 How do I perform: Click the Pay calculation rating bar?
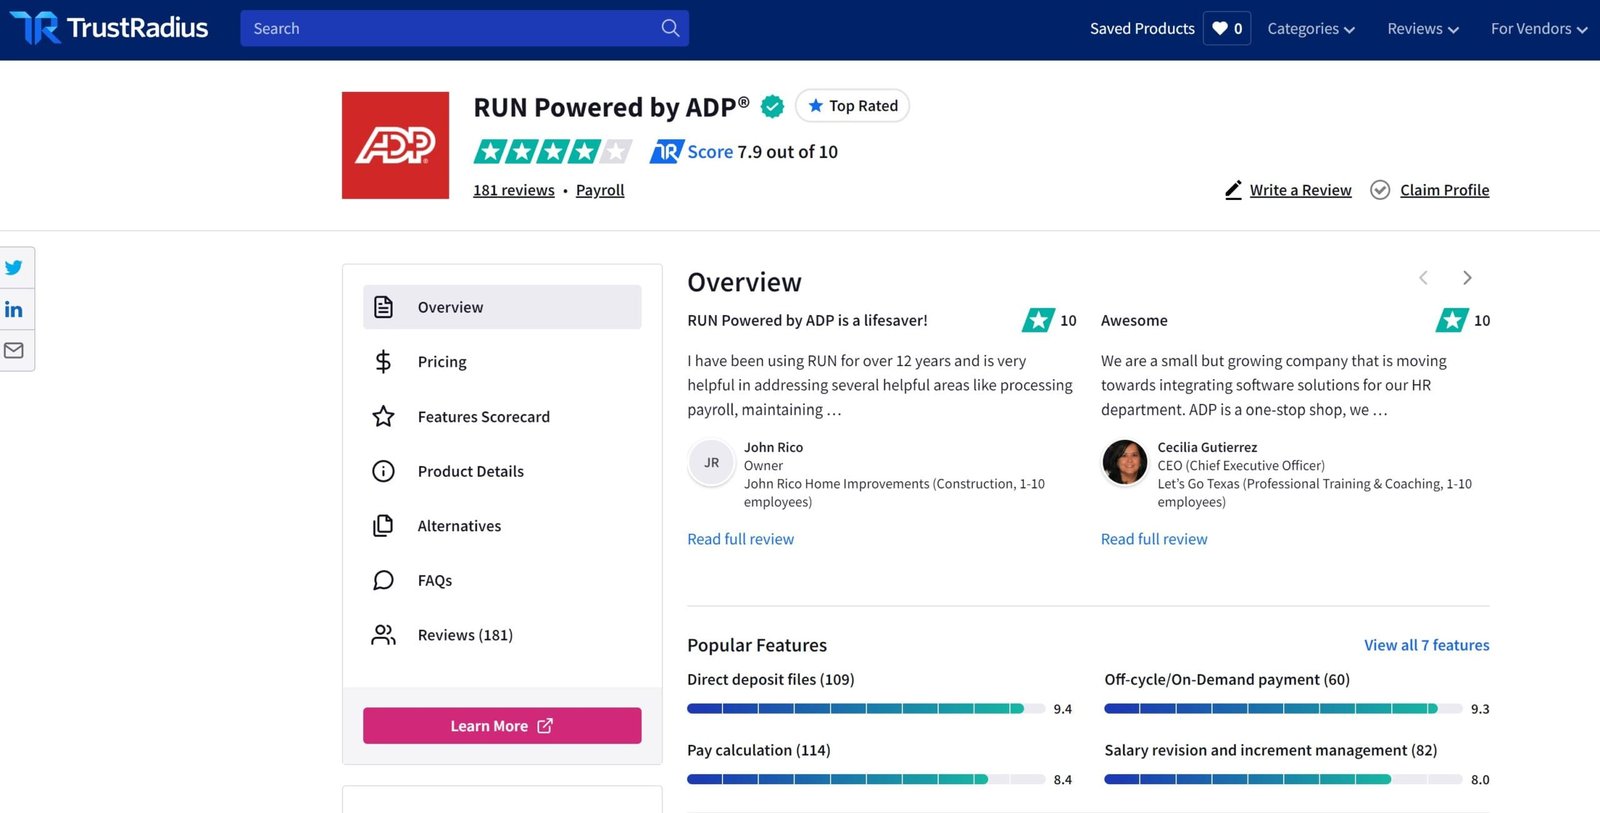[866, 779]
